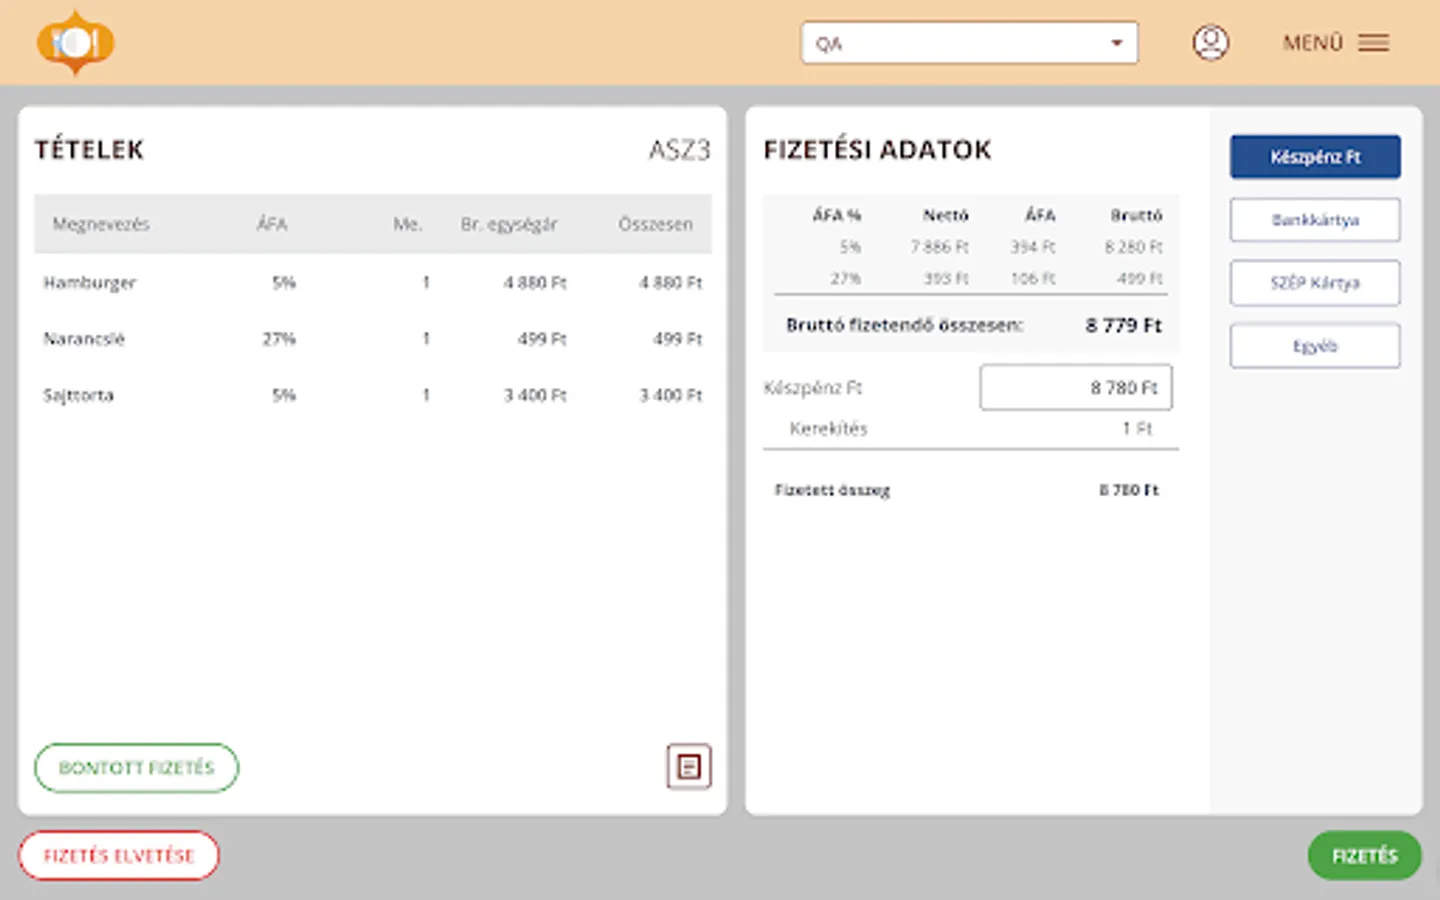The width and height of the screenshot is (1440, 900).
Task: Select the Hamburger item row
Action: (373, 283)
